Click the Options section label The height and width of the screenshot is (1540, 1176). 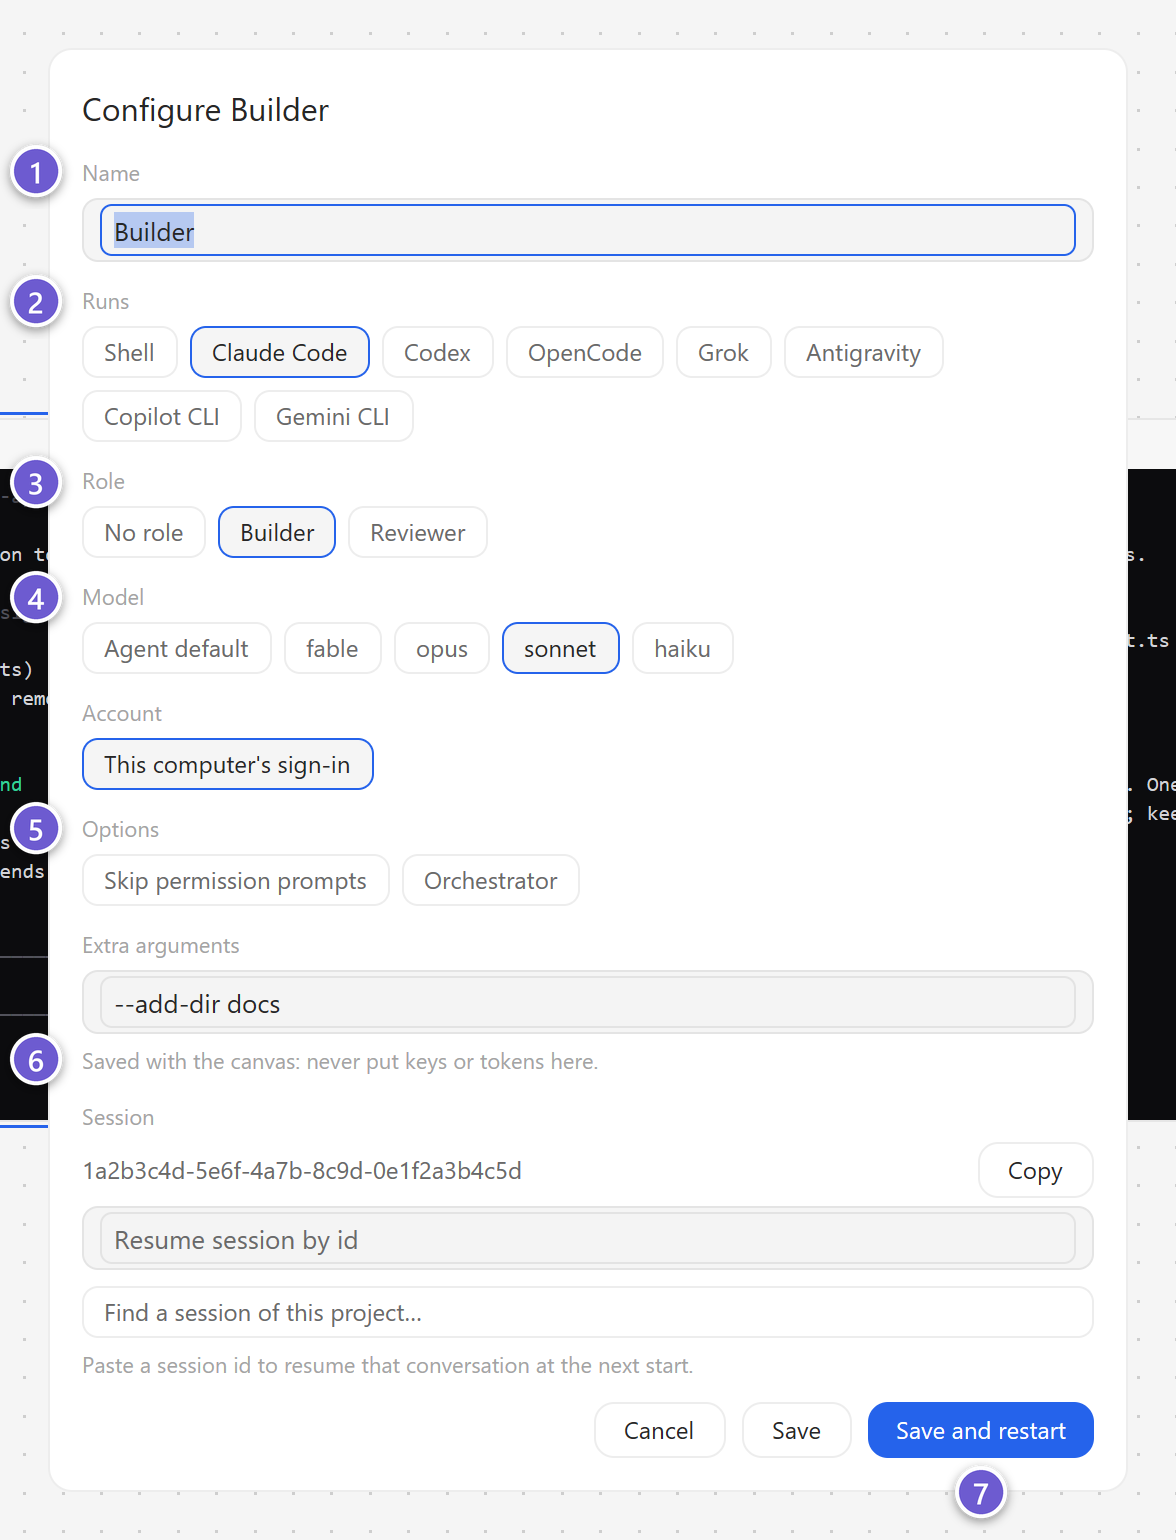(121, 830)
